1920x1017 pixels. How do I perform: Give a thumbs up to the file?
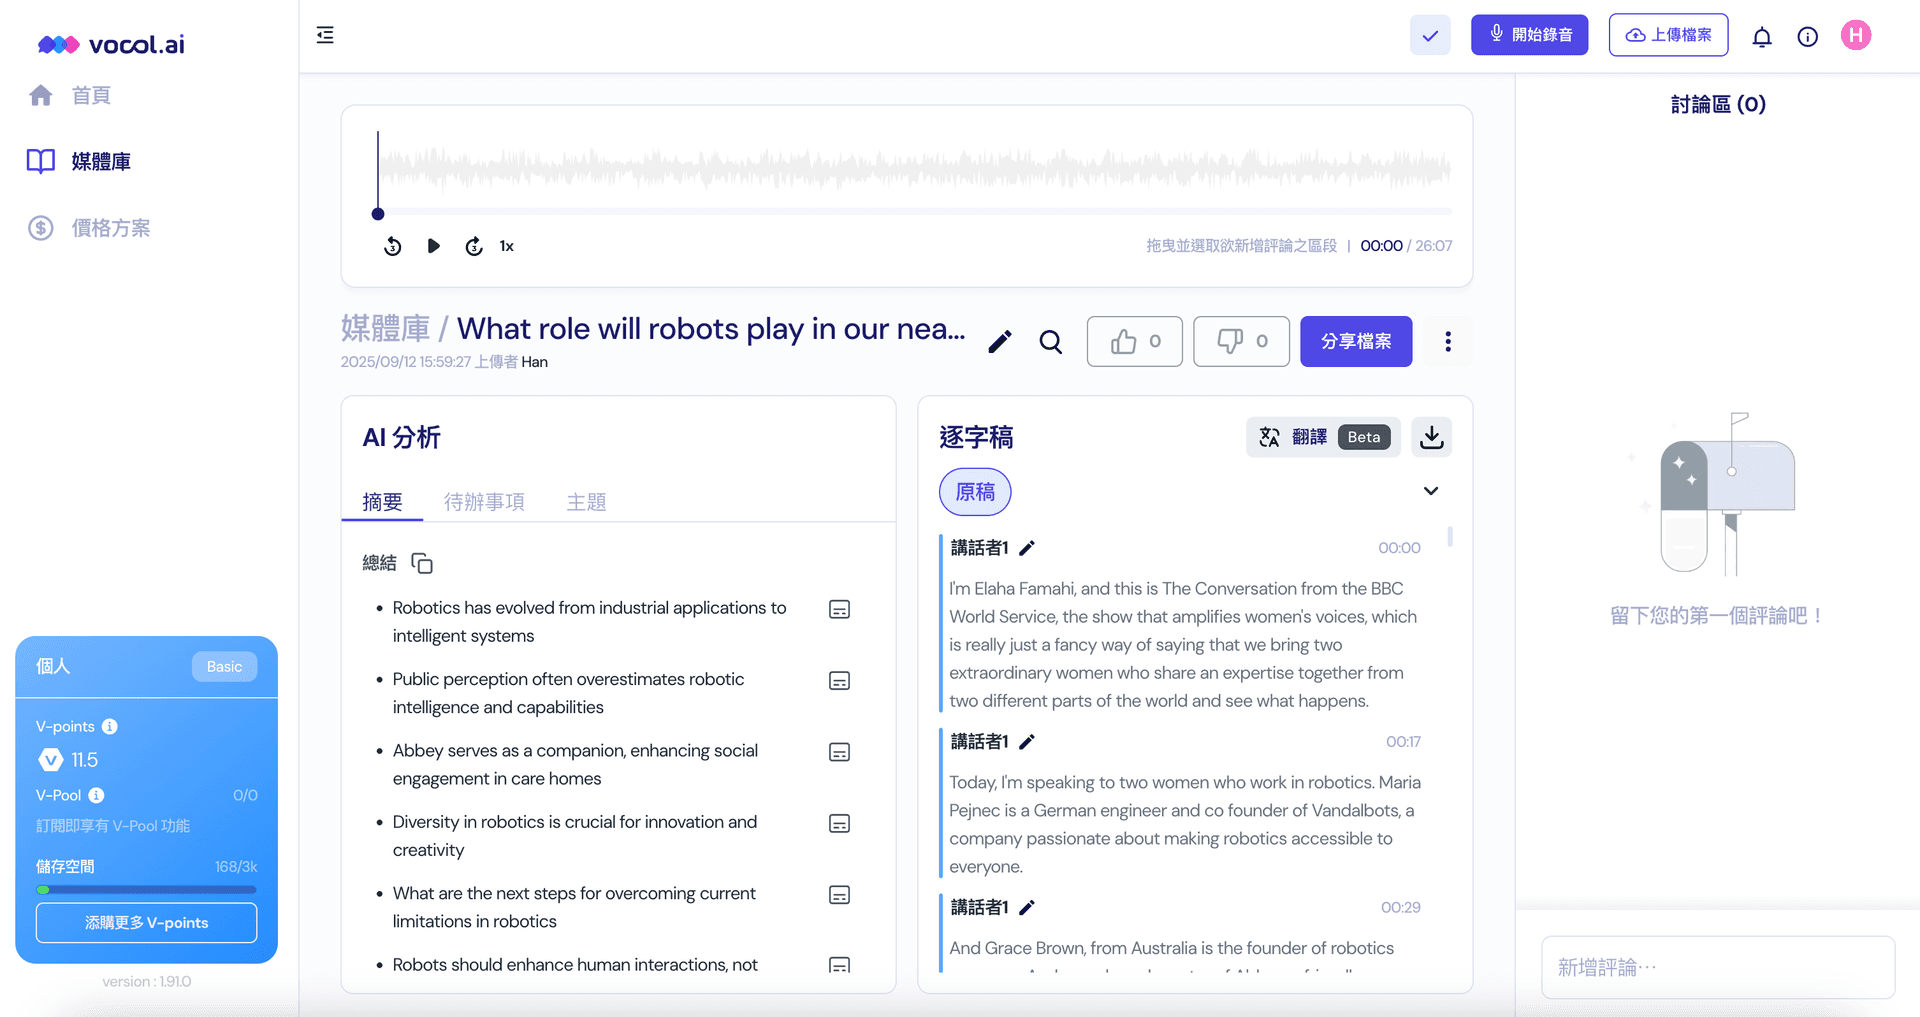(x=1133, y=341)
